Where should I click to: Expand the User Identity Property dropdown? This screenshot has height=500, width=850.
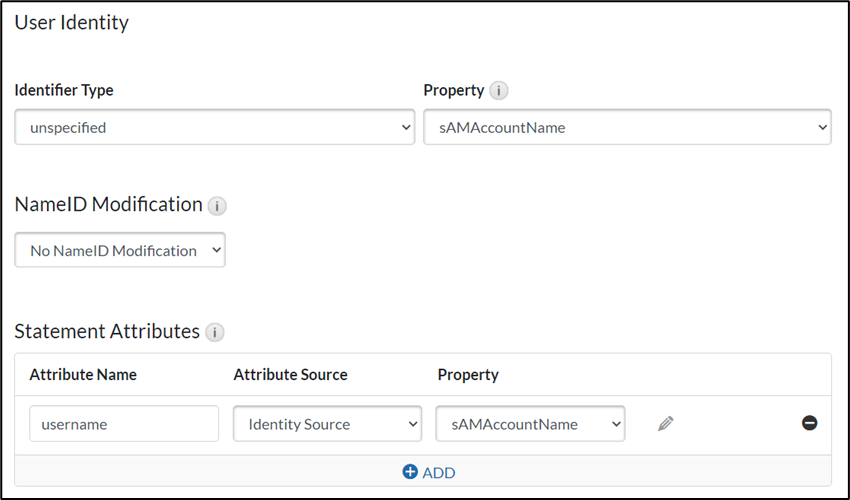point(627,128)
